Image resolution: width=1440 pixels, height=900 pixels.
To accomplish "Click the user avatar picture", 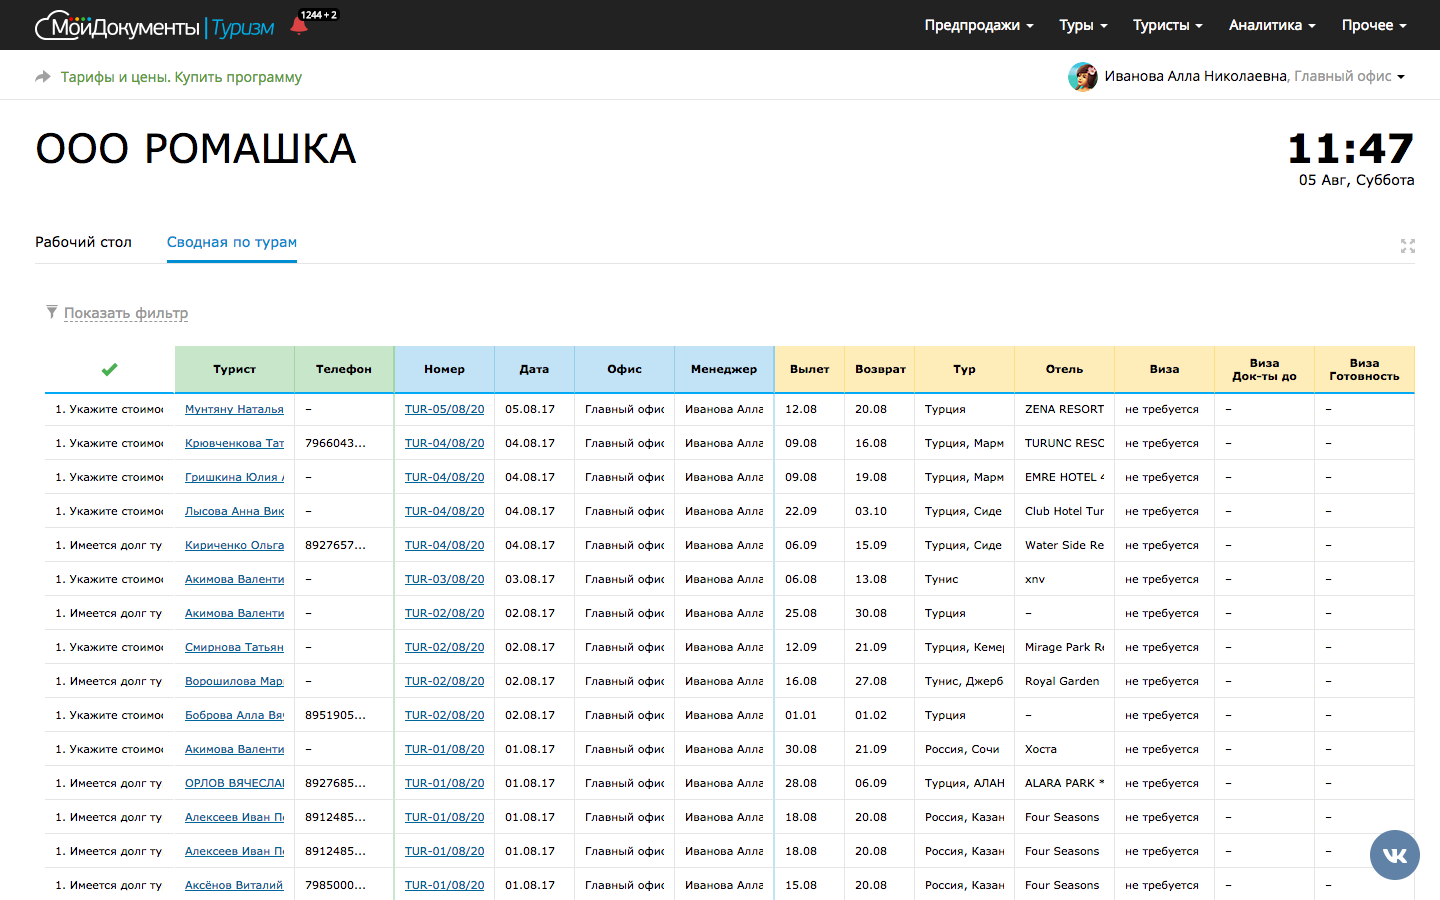I will 1082,77.
